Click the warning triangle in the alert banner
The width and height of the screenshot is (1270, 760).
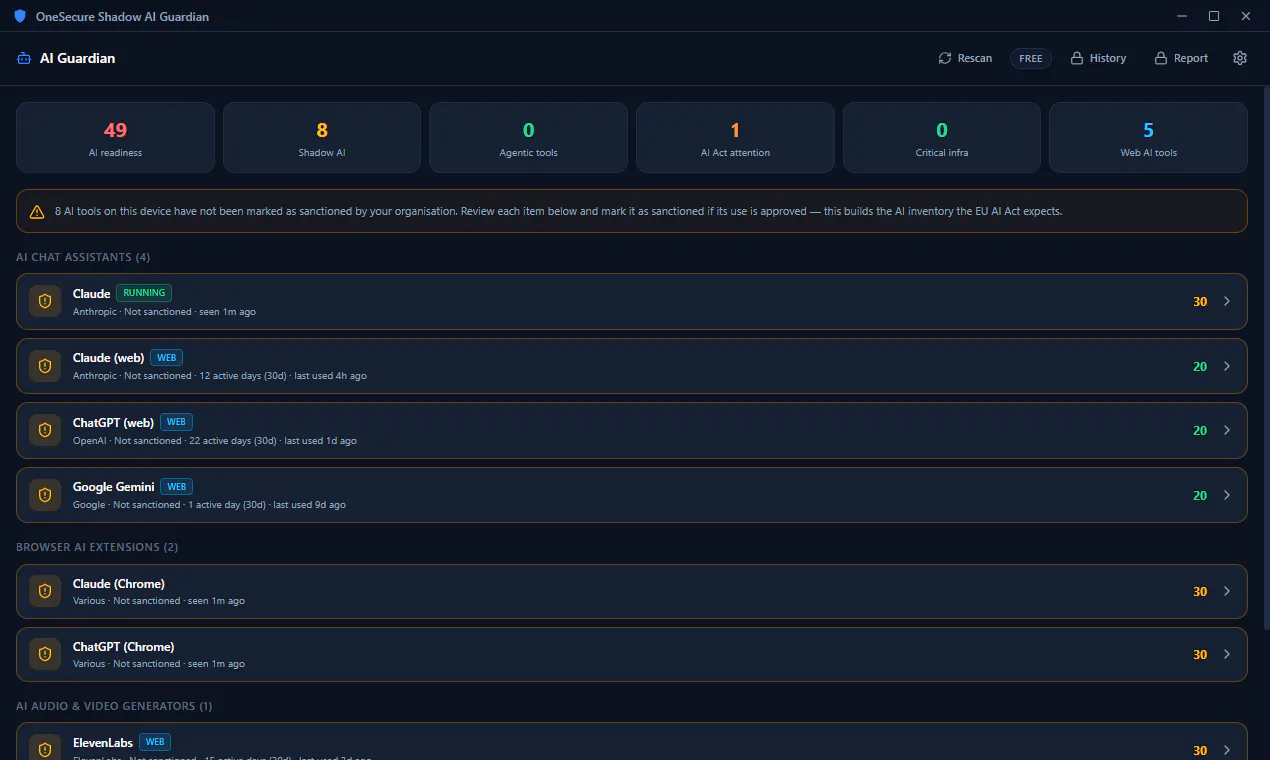click(x=37, y=212)
